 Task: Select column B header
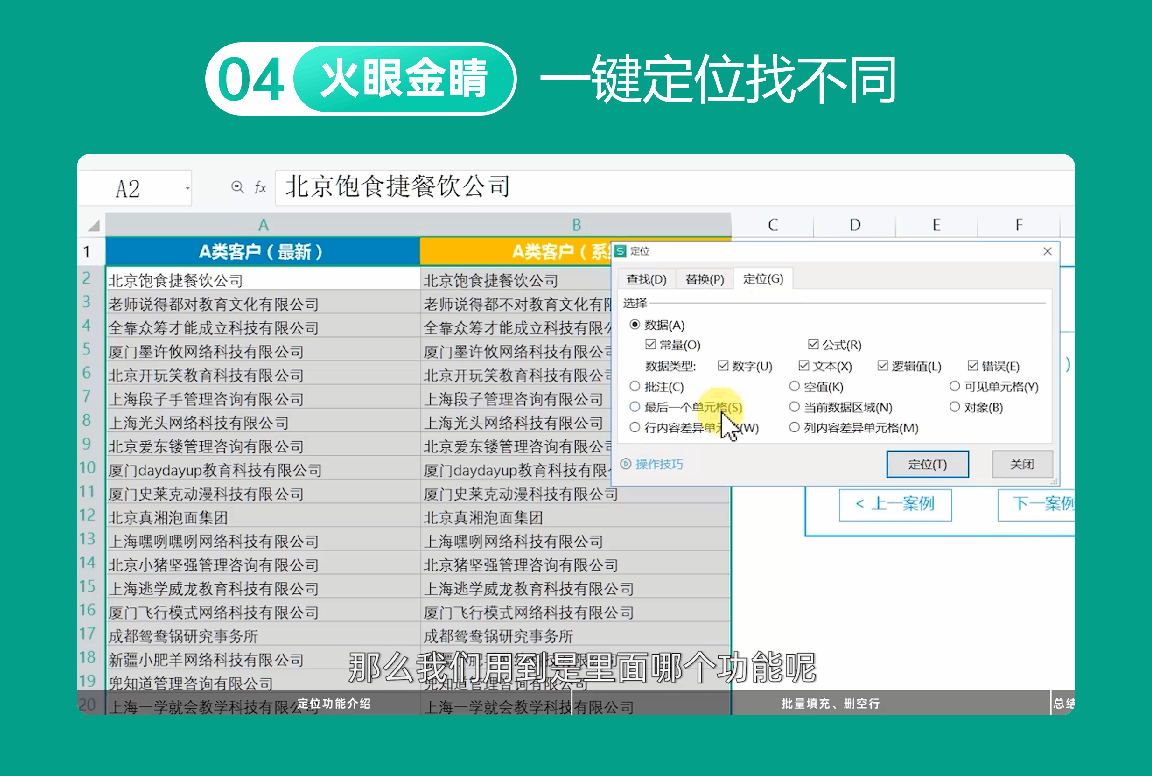(575, 225)
